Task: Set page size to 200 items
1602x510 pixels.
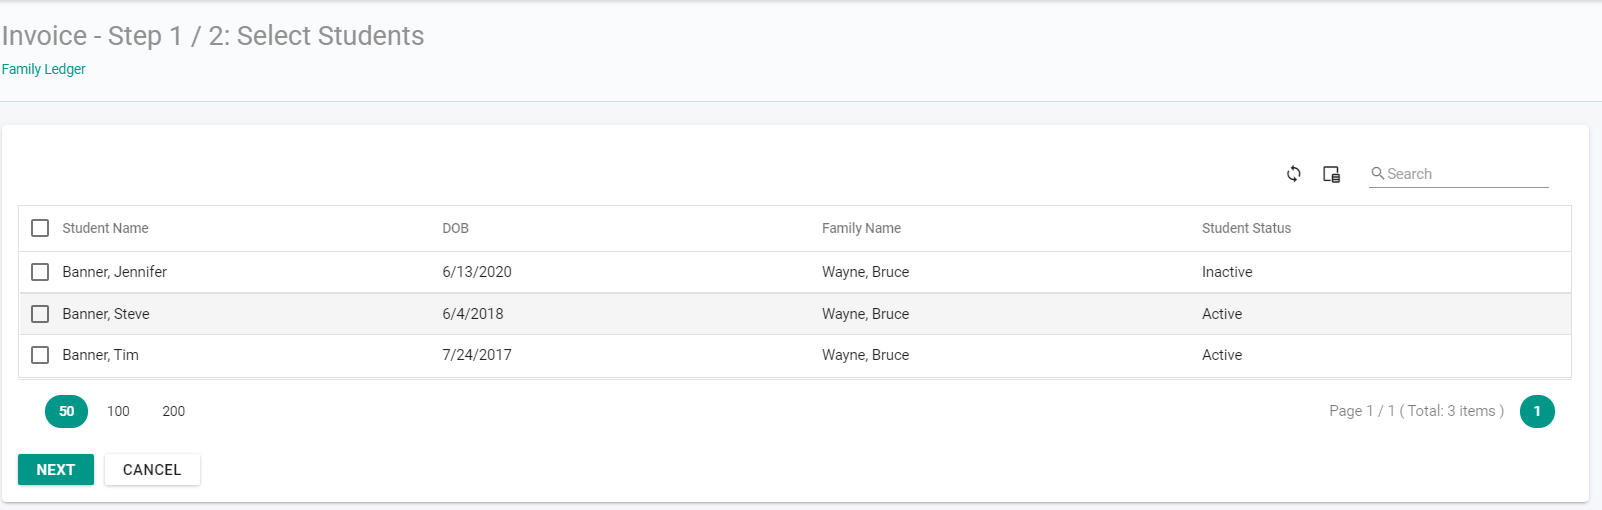Action: (x=174, y=411)
